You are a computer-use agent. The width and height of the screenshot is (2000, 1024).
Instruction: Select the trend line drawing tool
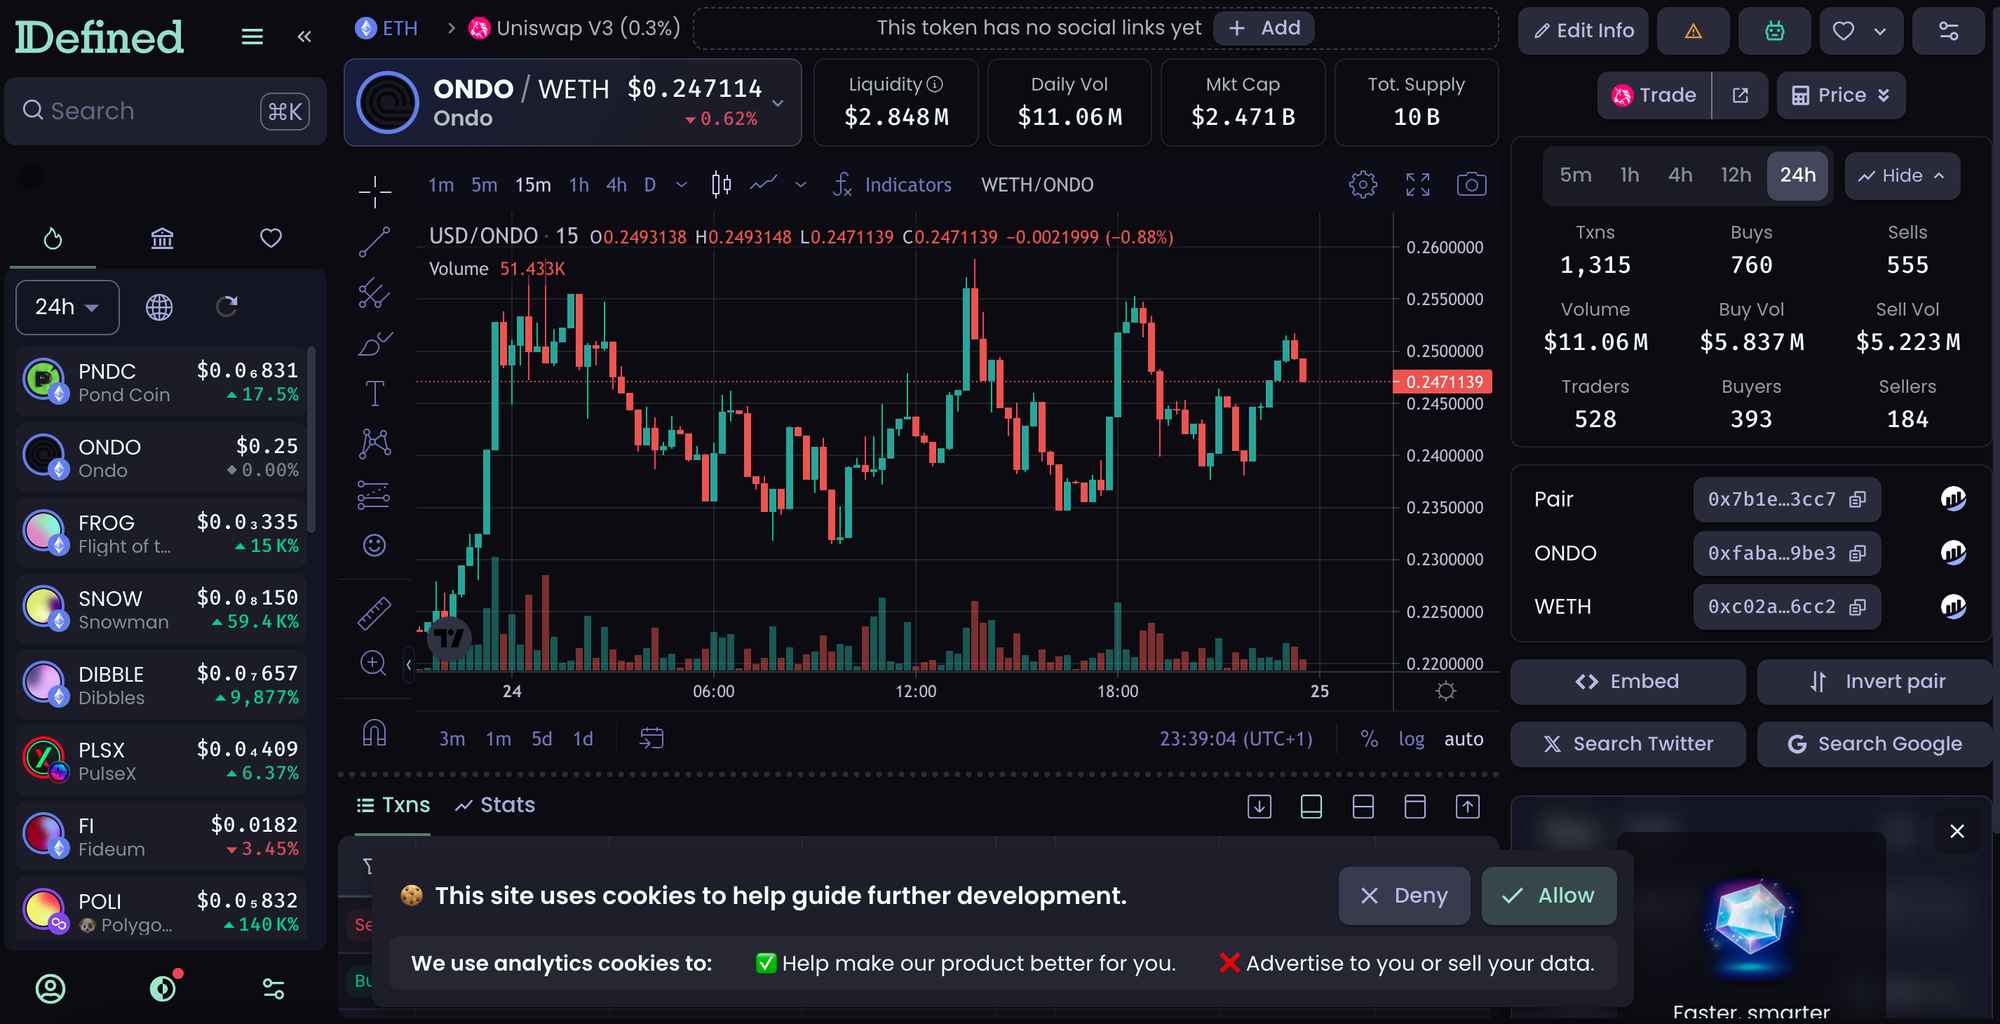click(x=375, y=242)
